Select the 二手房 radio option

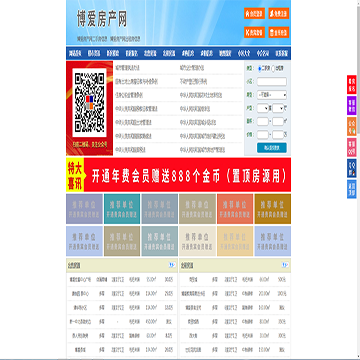tap(260, 68)
